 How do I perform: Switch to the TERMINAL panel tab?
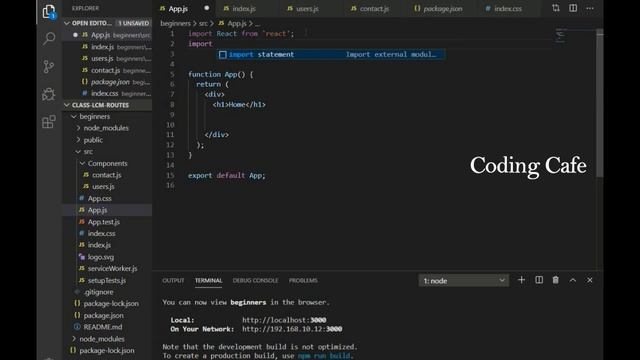coord(208,280)
